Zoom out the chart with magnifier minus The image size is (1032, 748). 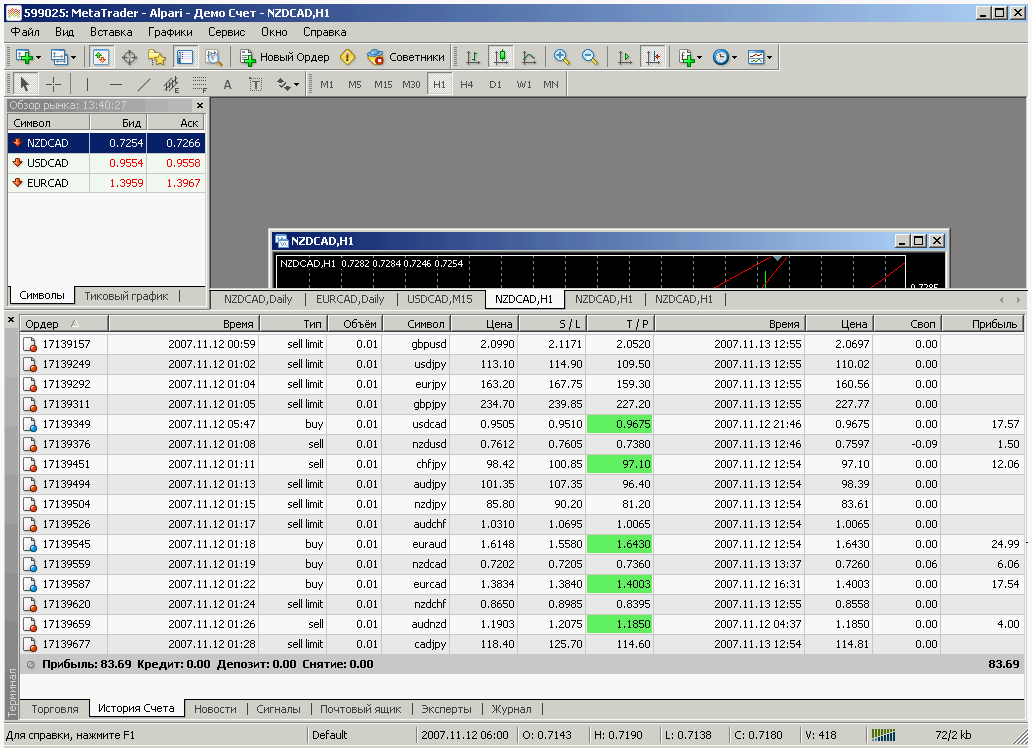589,57
